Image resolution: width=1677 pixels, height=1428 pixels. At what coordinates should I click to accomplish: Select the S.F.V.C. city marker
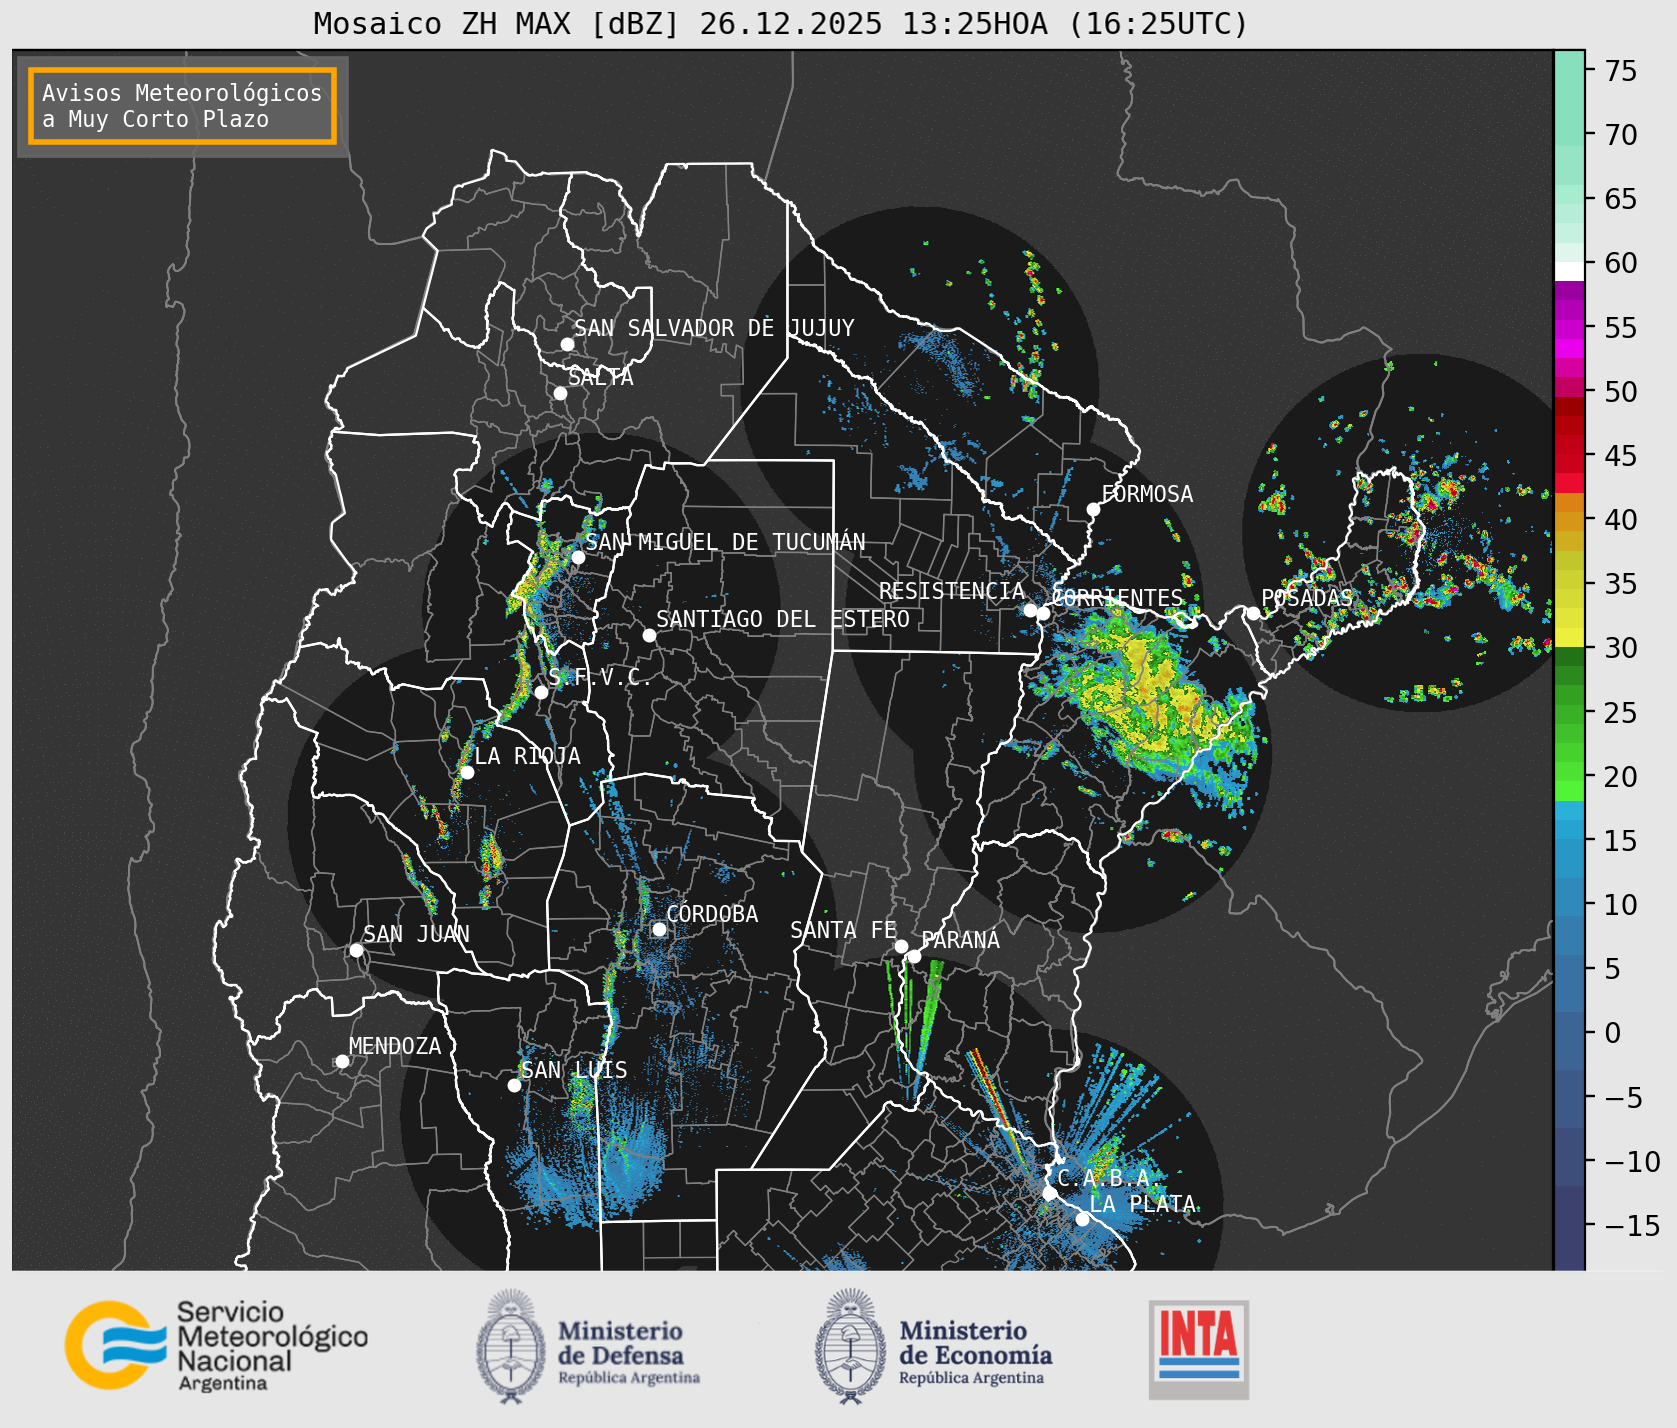[541, 692]
